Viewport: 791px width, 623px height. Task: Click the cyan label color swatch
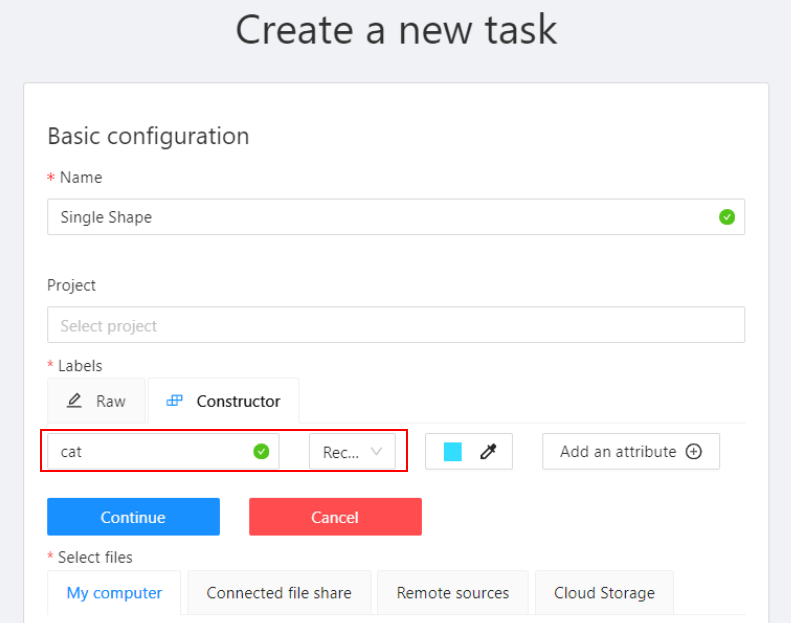pyautogui.click(x=453, y=451)
